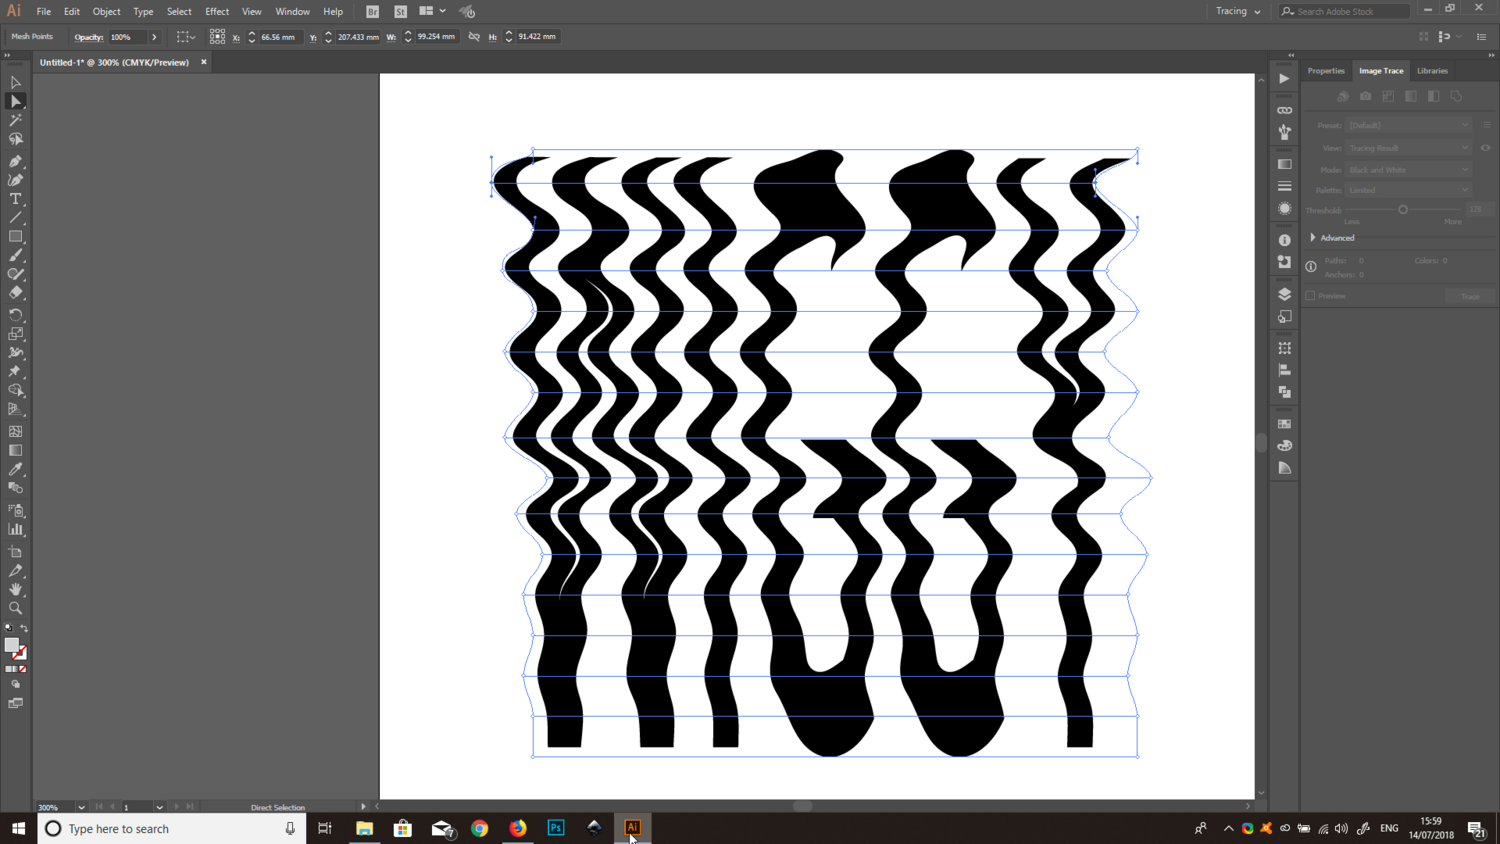This screenshot has height=844, width=1500.
Task: Open the Preset dropdown in Image Trace
Action: coord(1408,125)
